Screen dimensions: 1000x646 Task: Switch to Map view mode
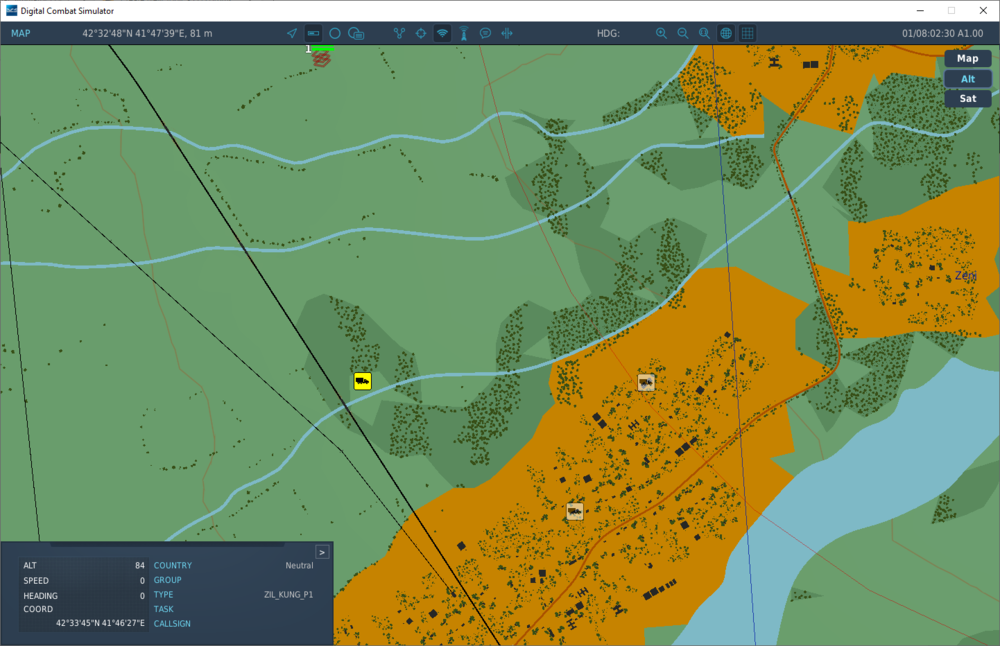pyautogui.click(x=967, y=59)
